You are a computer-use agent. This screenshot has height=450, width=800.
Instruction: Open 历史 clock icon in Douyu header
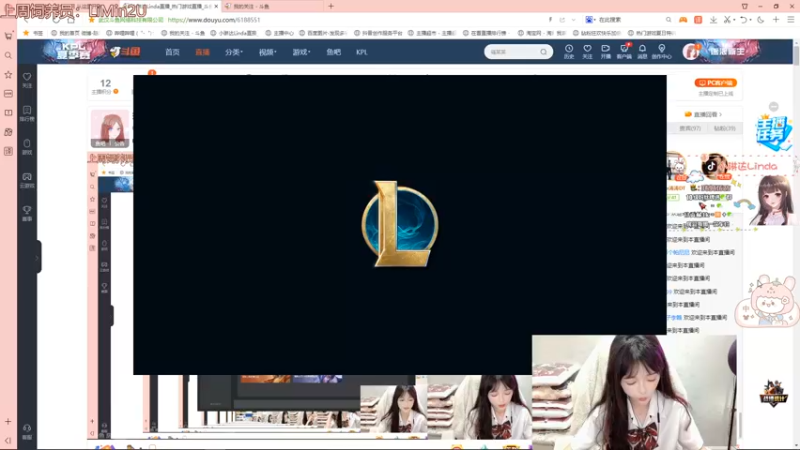(569, 51)
